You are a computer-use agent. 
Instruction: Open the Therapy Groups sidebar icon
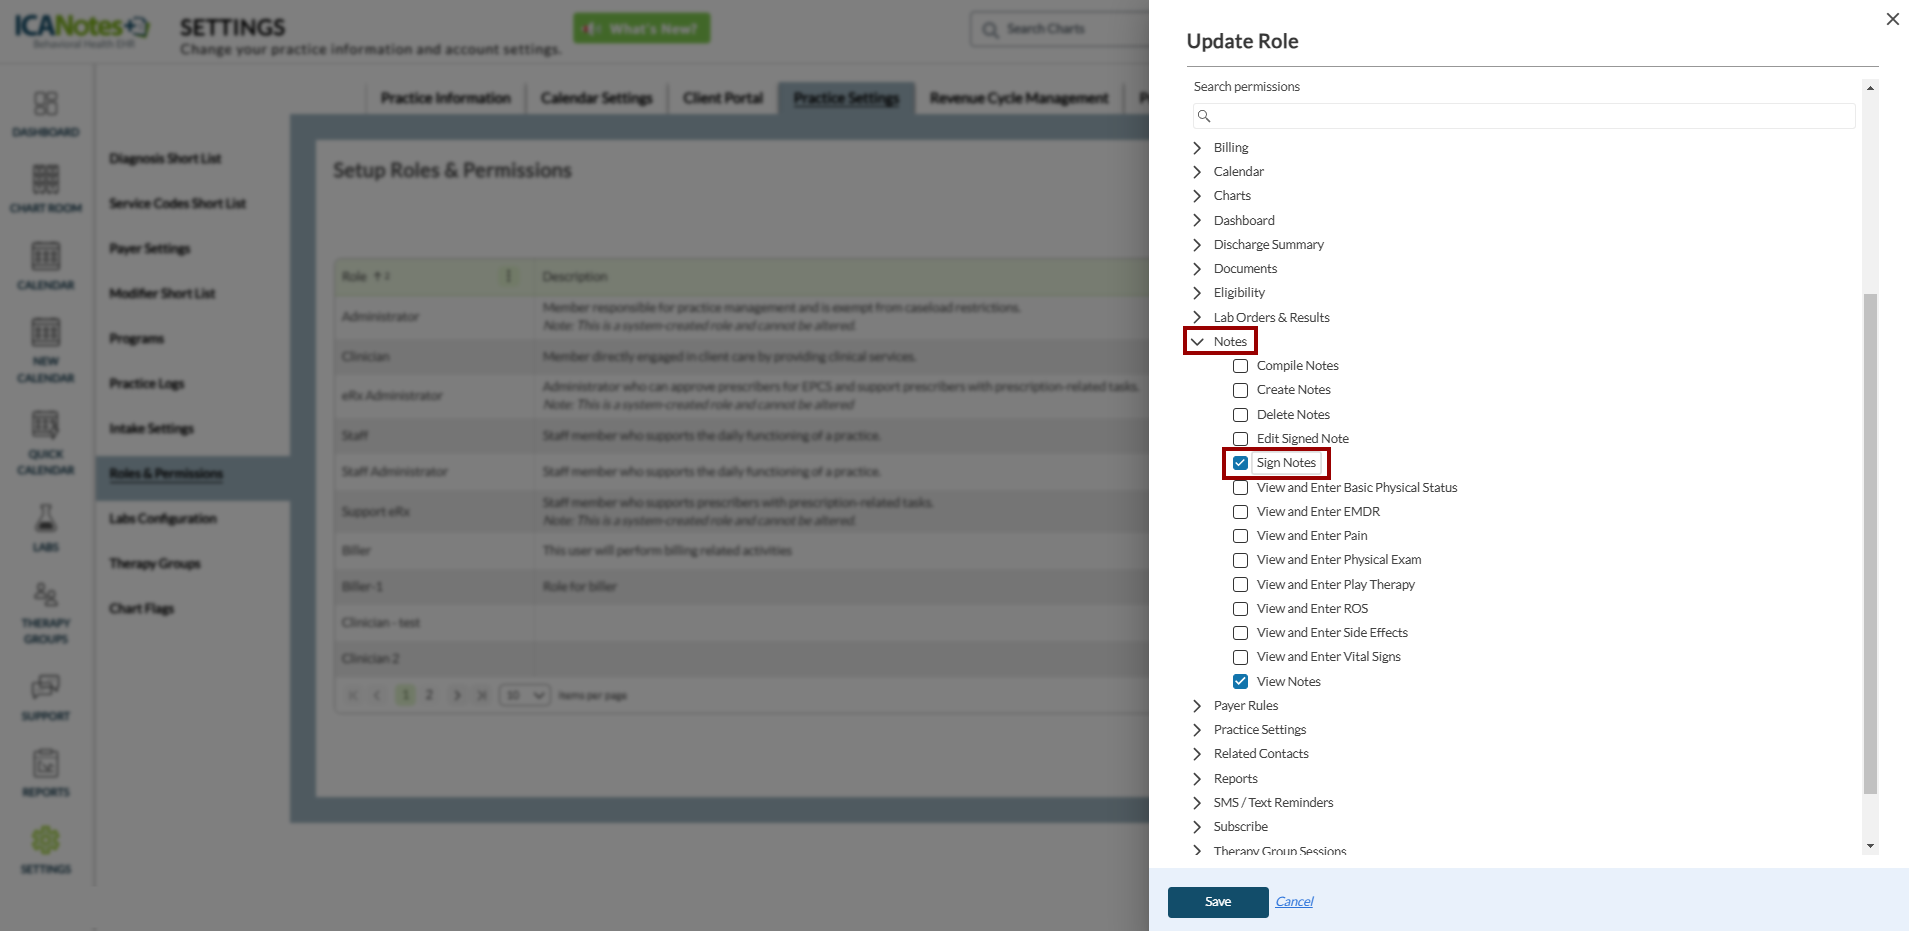[46, 595]
